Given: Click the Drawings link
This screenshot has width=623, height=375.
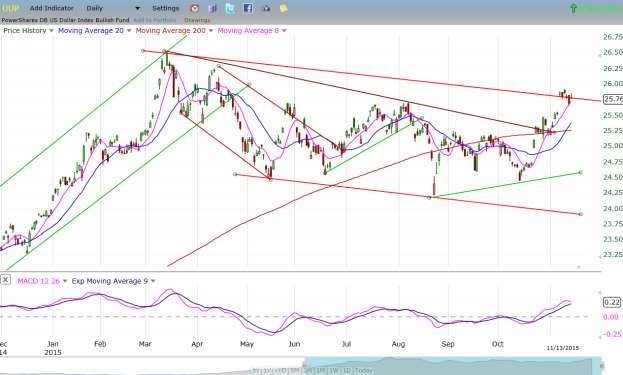Looking at the screenshot, I should pos(197,20).
